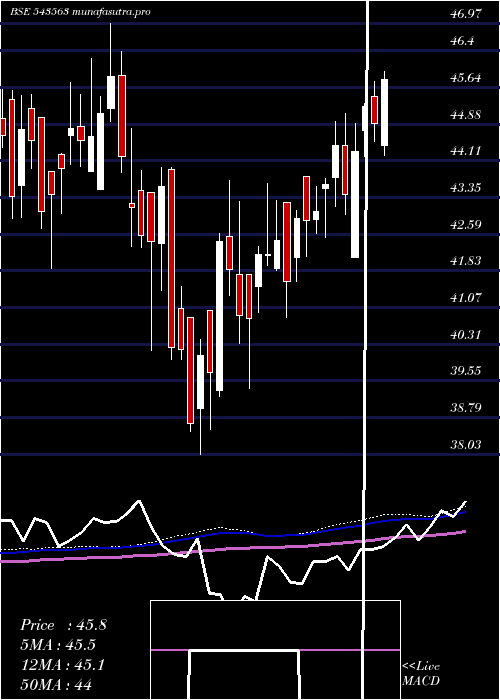Click the last white candlestick on the right

point(384,112)
